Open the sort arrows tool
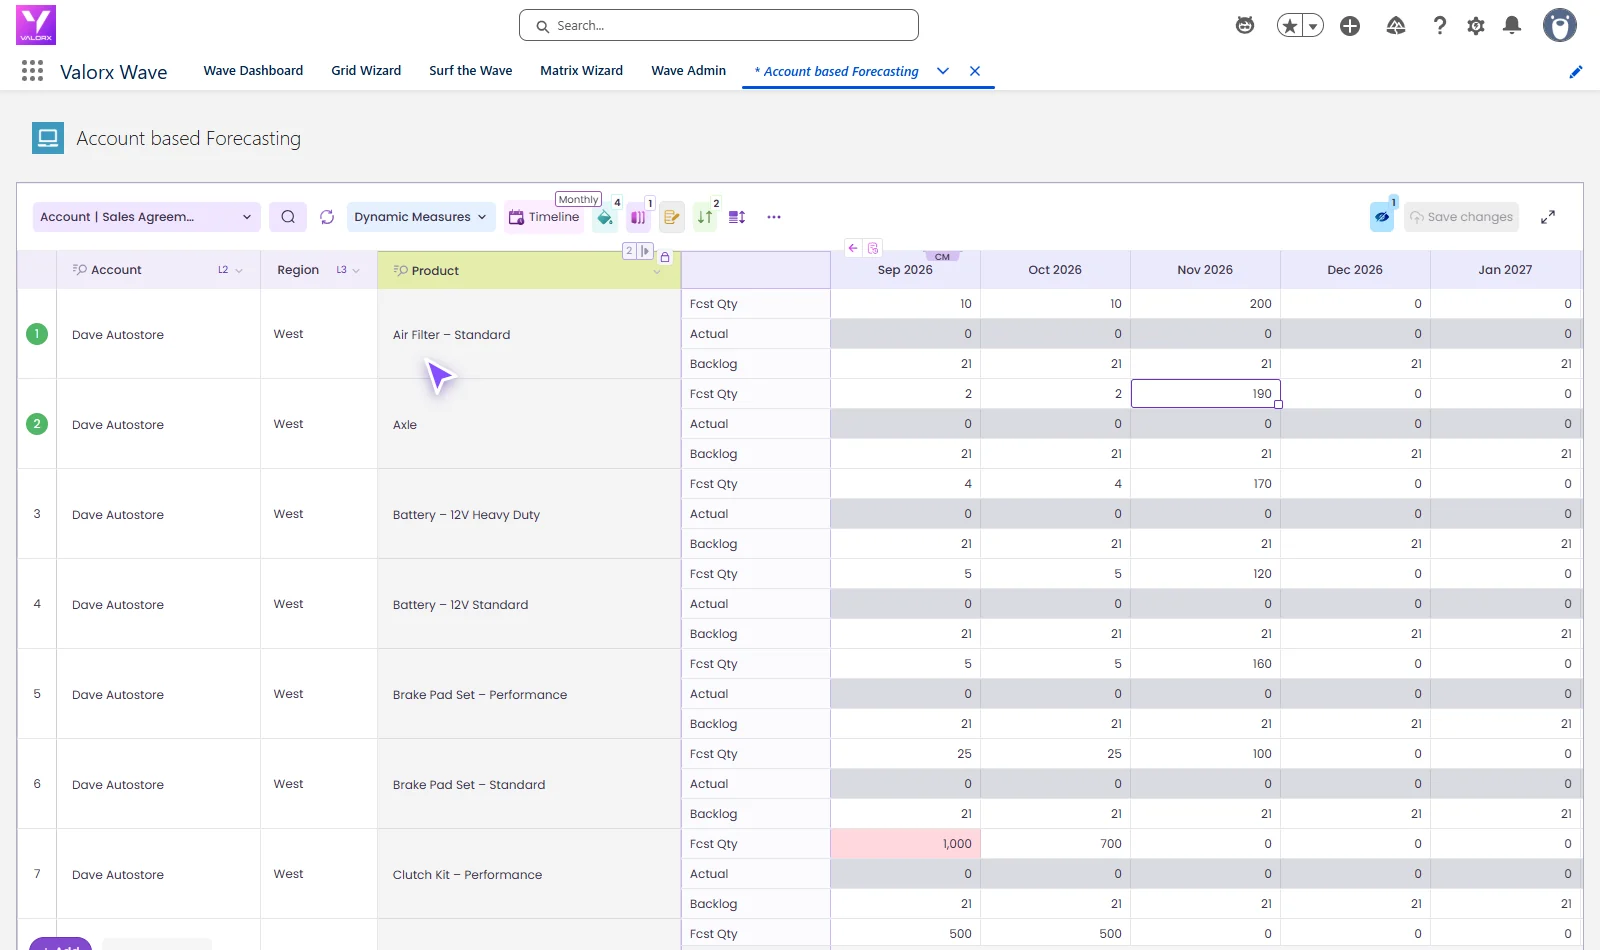This screenshot has width=1600, height=950. point(705,217)
